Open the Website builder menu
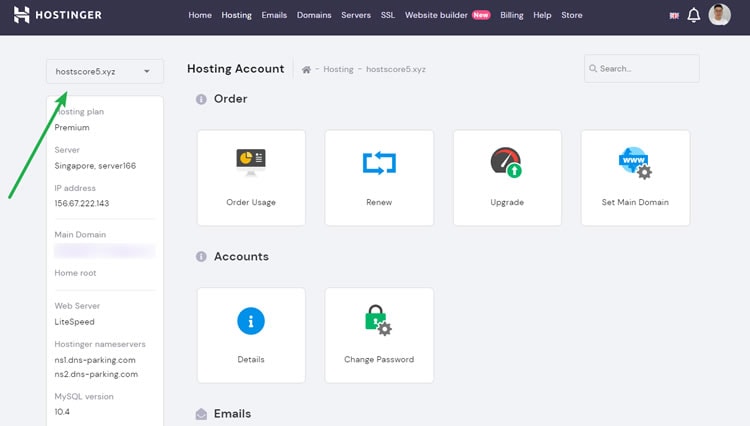This screenshot has height=426, width=750. (436, 15)
